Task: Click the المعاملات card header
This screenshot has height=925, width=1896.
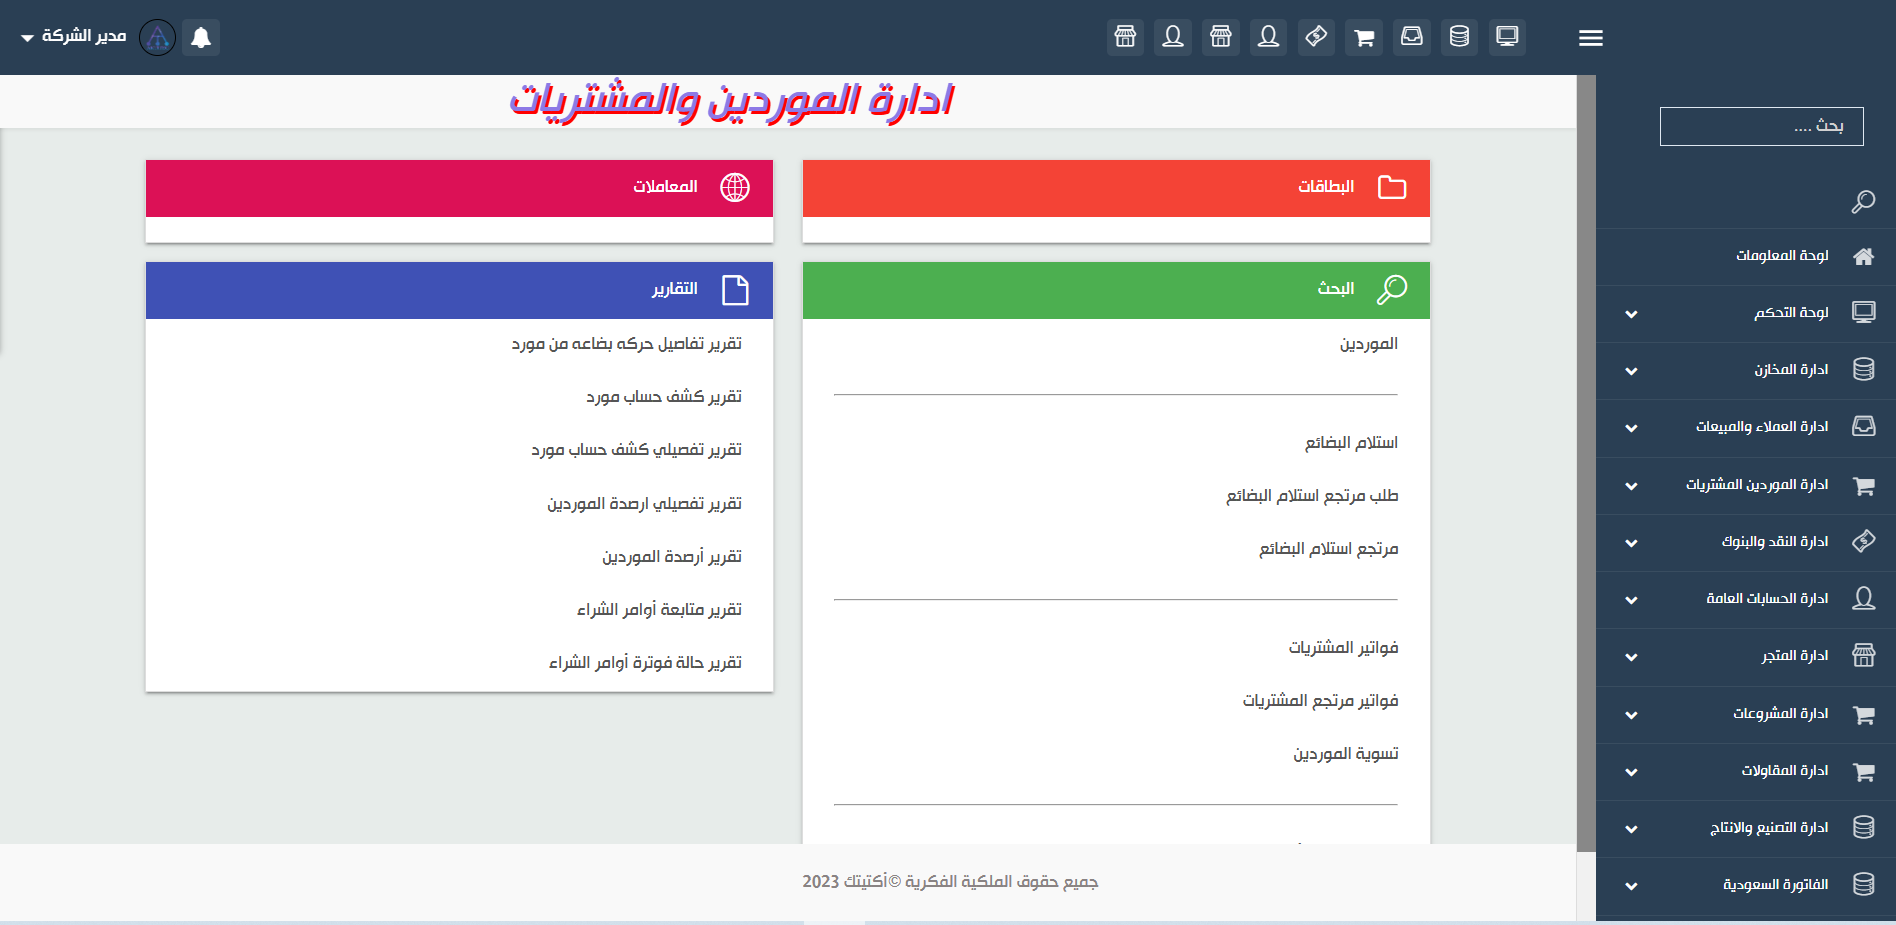Action: click(459, 188)
